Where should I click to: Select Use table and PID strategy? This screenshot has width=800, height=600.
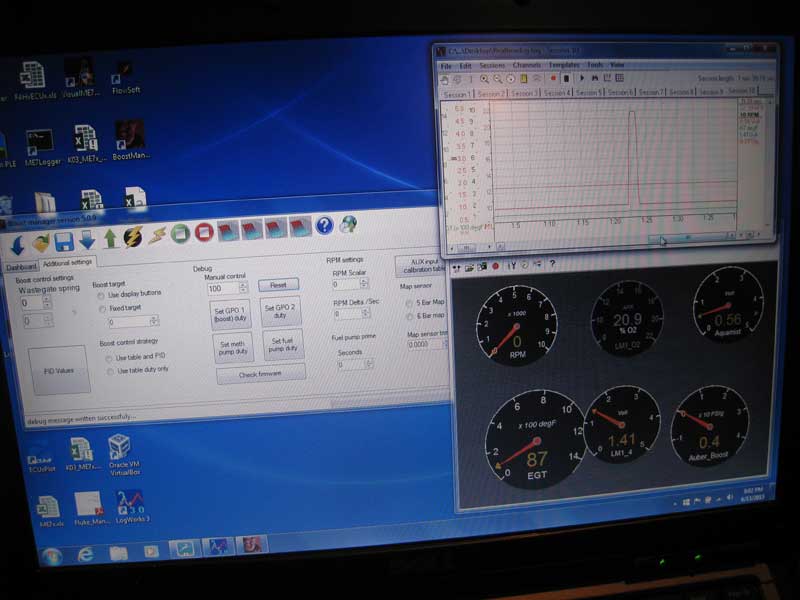[x=109, y=357]
